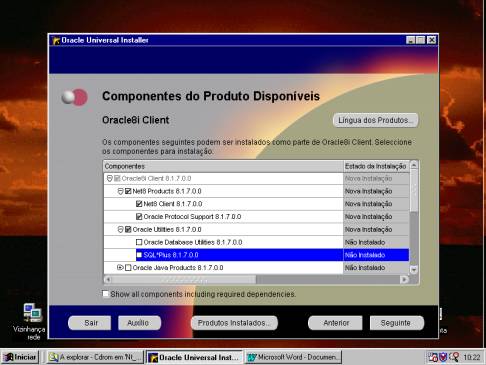Click the Seguinte button
Viewport: 486px width, 365px height.
[x=397, y=323]
